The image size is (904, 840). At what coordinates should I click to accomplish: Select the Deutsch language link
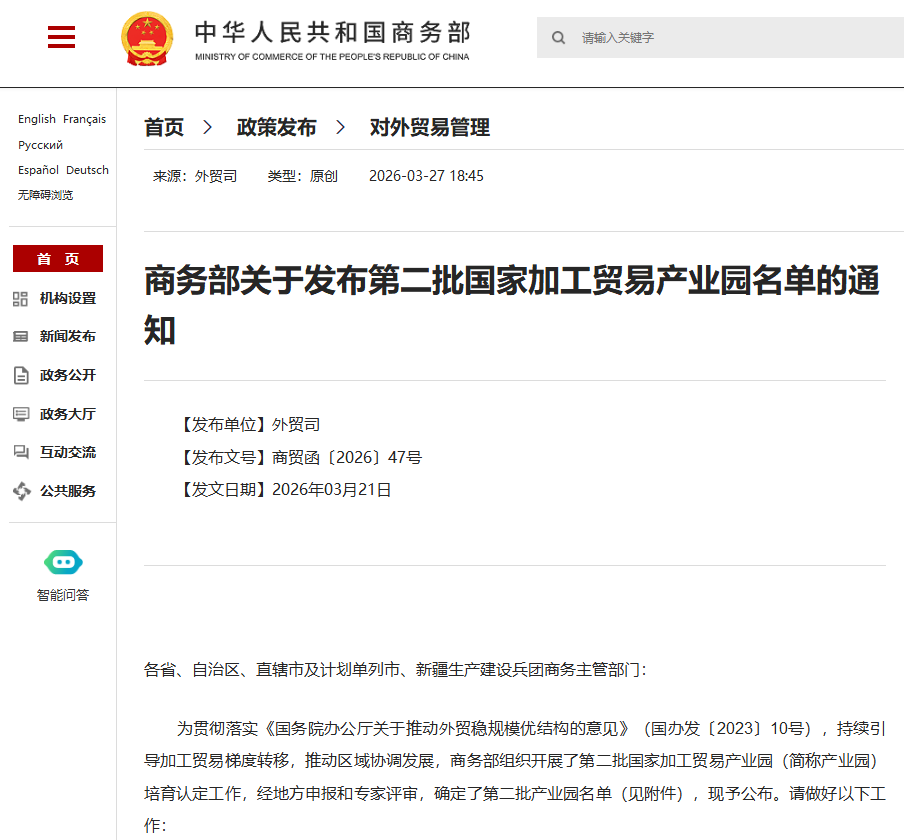[88, 170]
